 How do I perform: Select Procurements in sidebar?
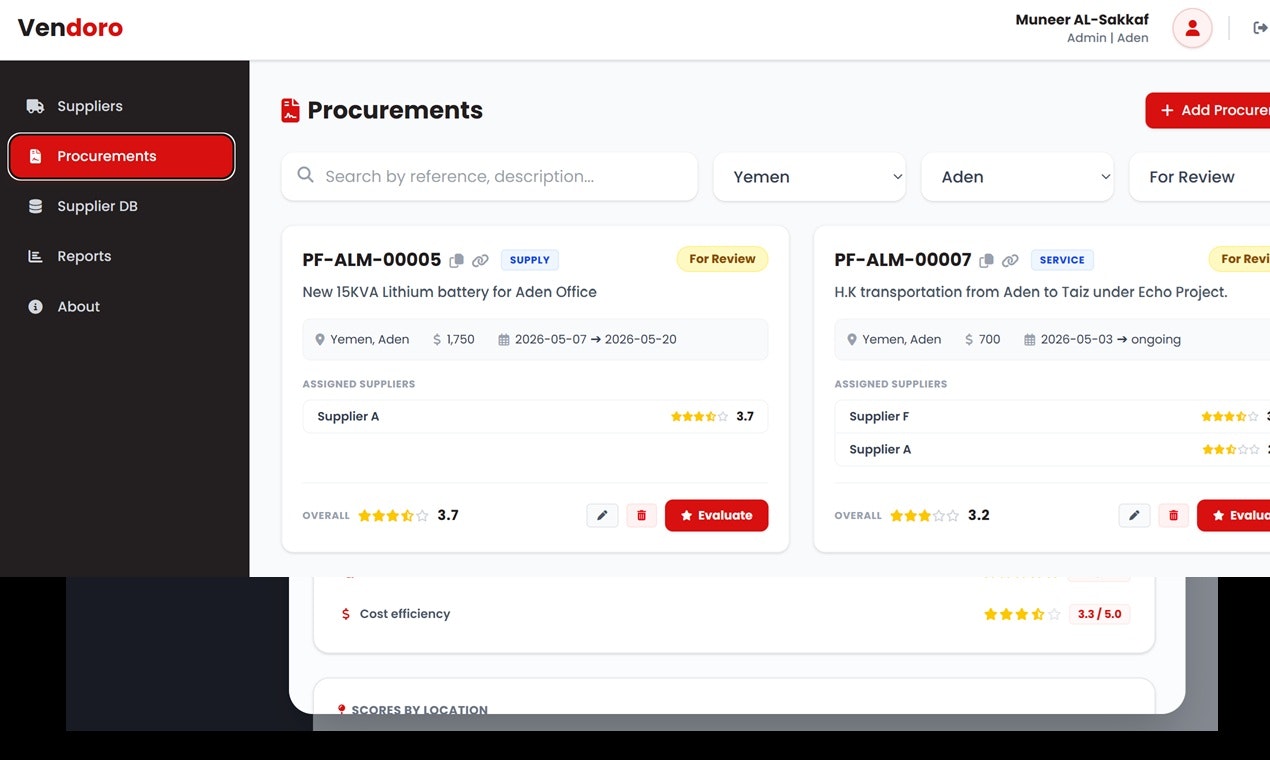122,156
